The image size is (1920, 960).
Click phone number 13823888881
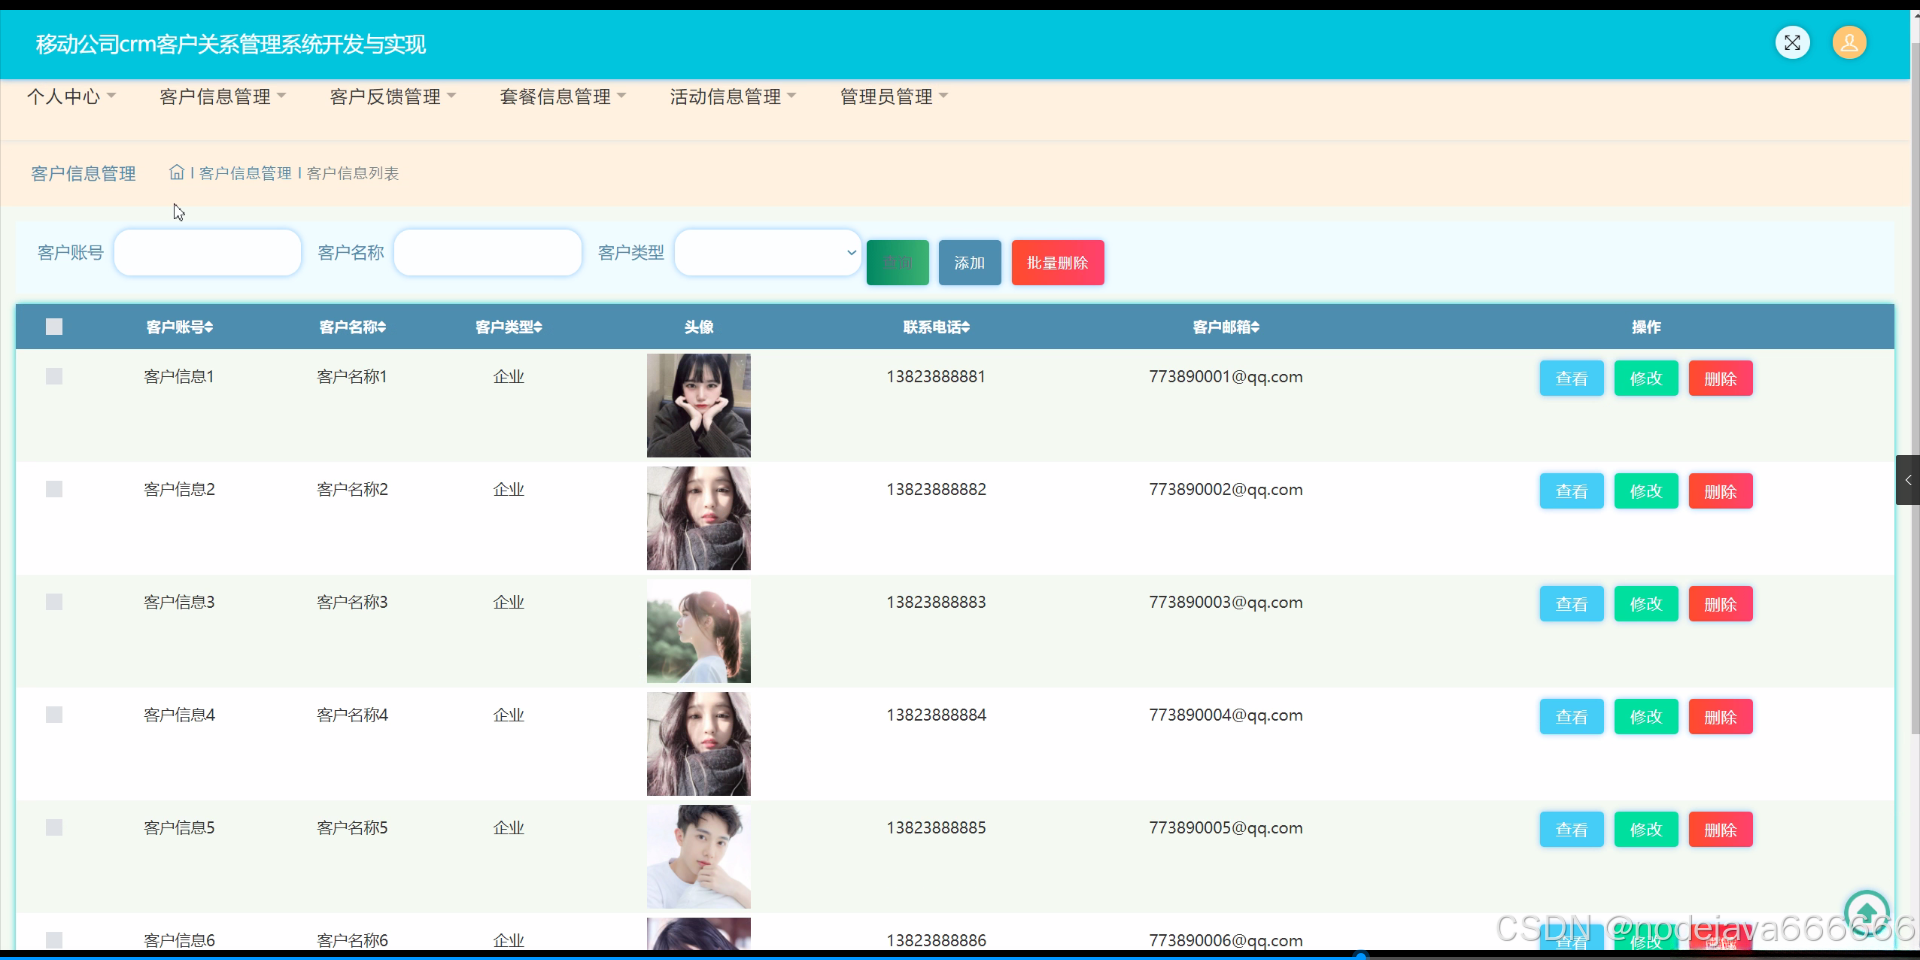pos(936,376)
